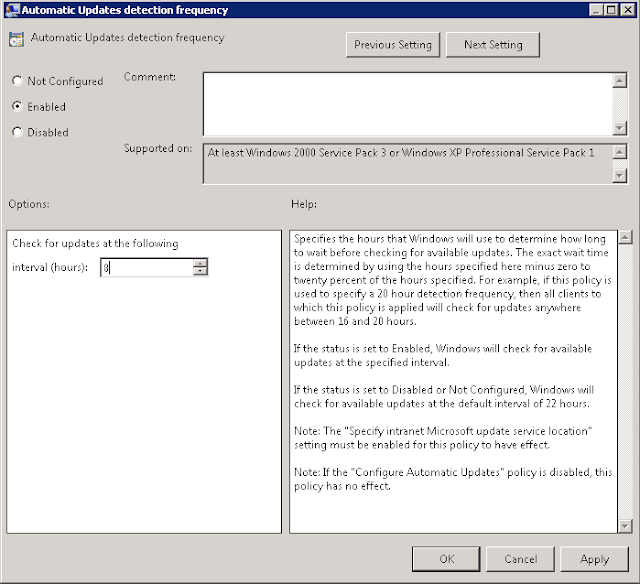Minimize the dialog window
This screenshot has height=584, width=640.
(x=596, y=10)
